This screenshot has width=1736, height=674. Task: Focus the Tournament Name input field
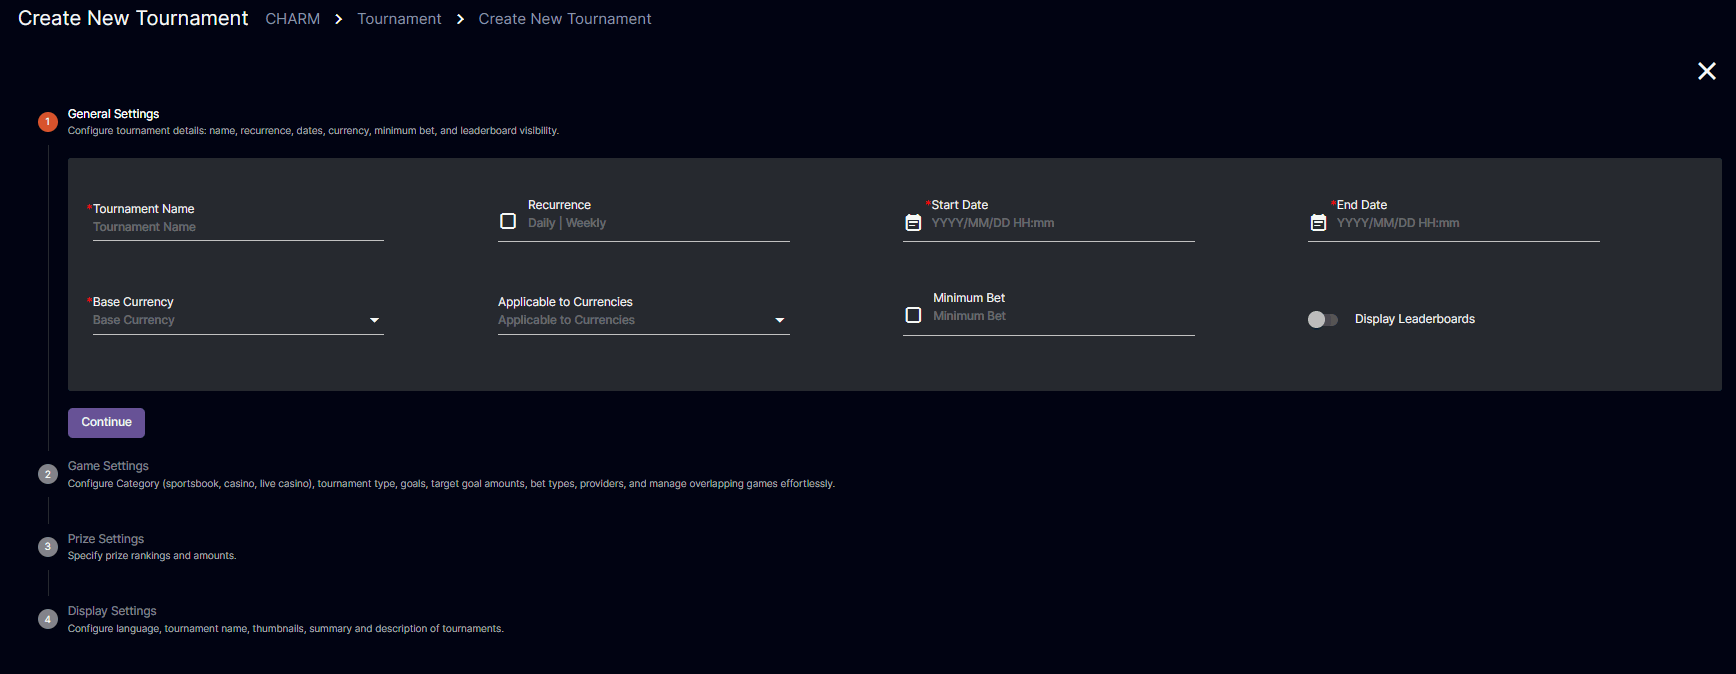point(238,228)
